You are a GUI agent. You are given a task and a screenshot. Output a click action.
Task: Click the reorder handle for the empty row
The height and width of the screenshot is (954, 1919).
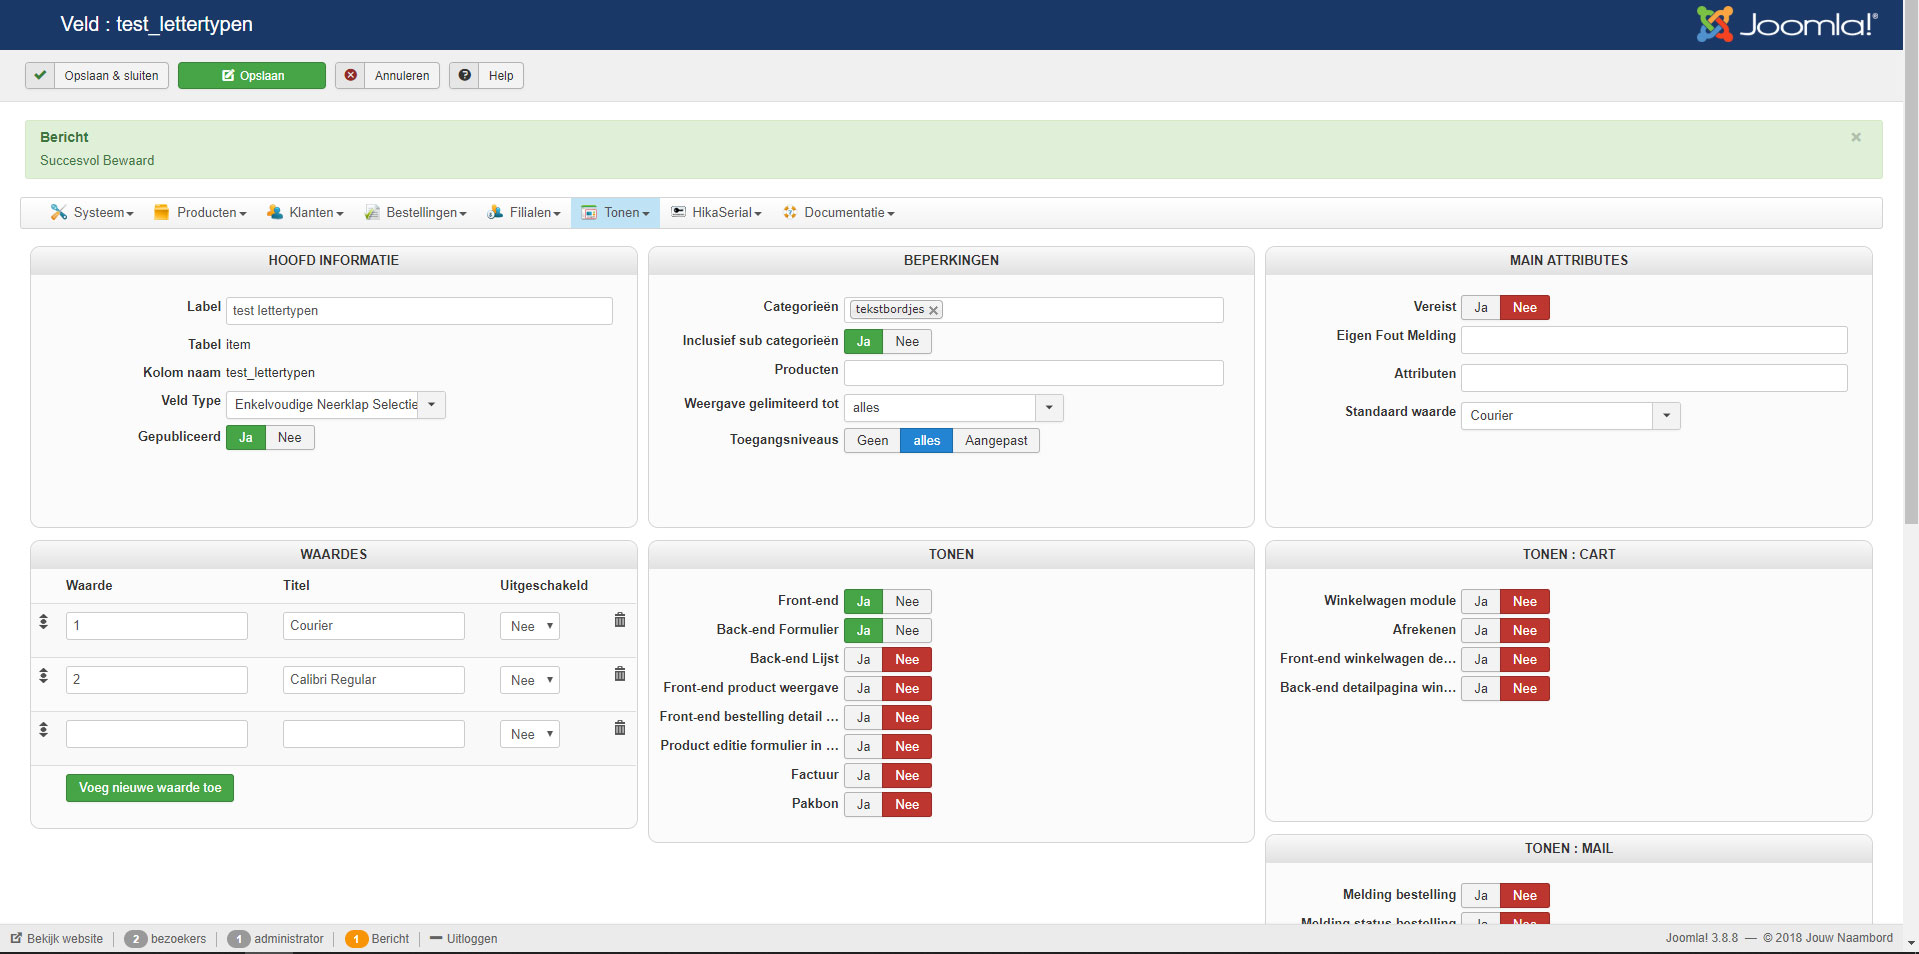(43, 729)
